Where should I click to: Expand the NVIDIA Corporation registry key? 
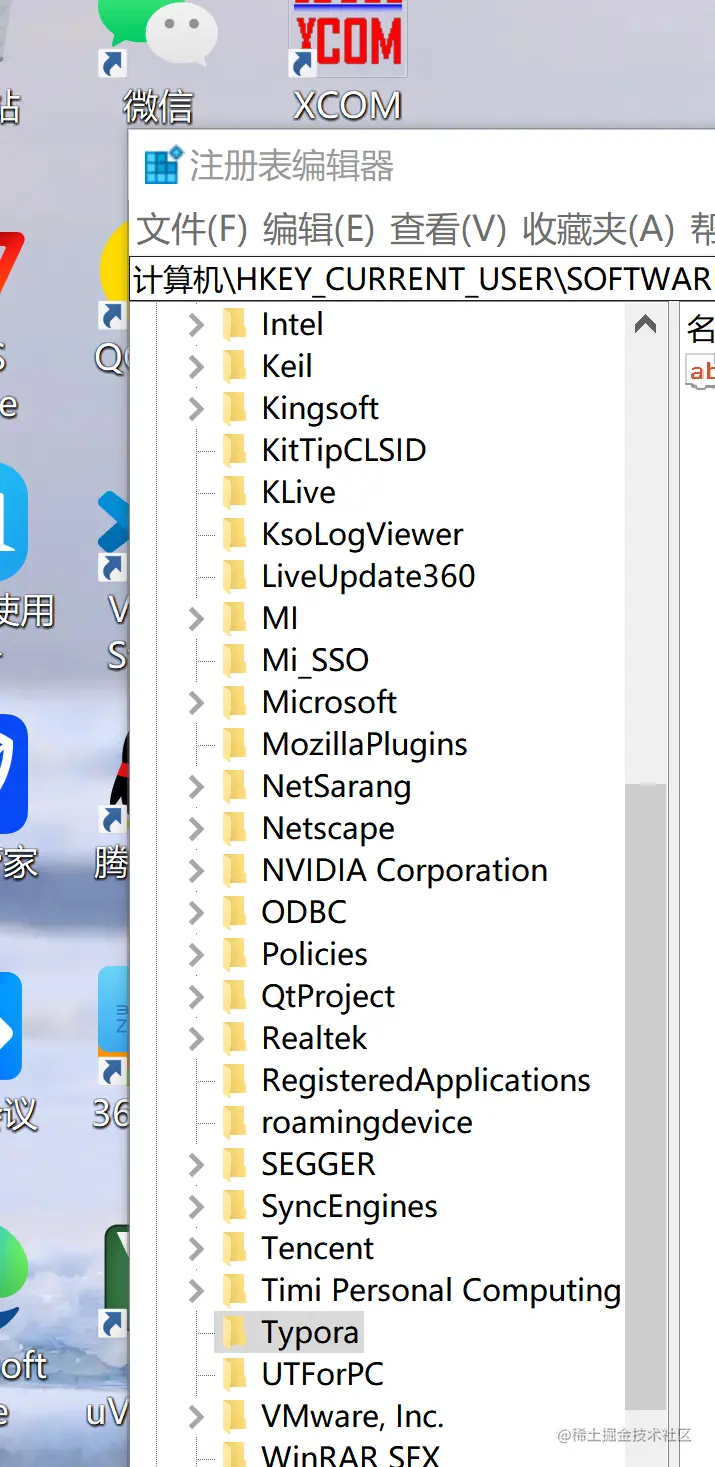[x=196, y=870]
